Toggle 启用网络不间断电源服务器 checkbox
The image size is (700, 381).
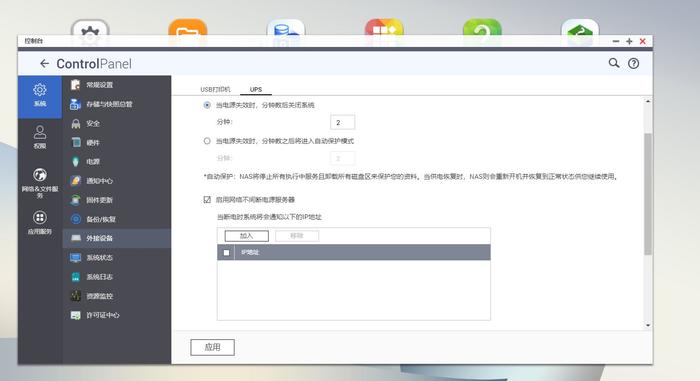click(x=207, y=200)
